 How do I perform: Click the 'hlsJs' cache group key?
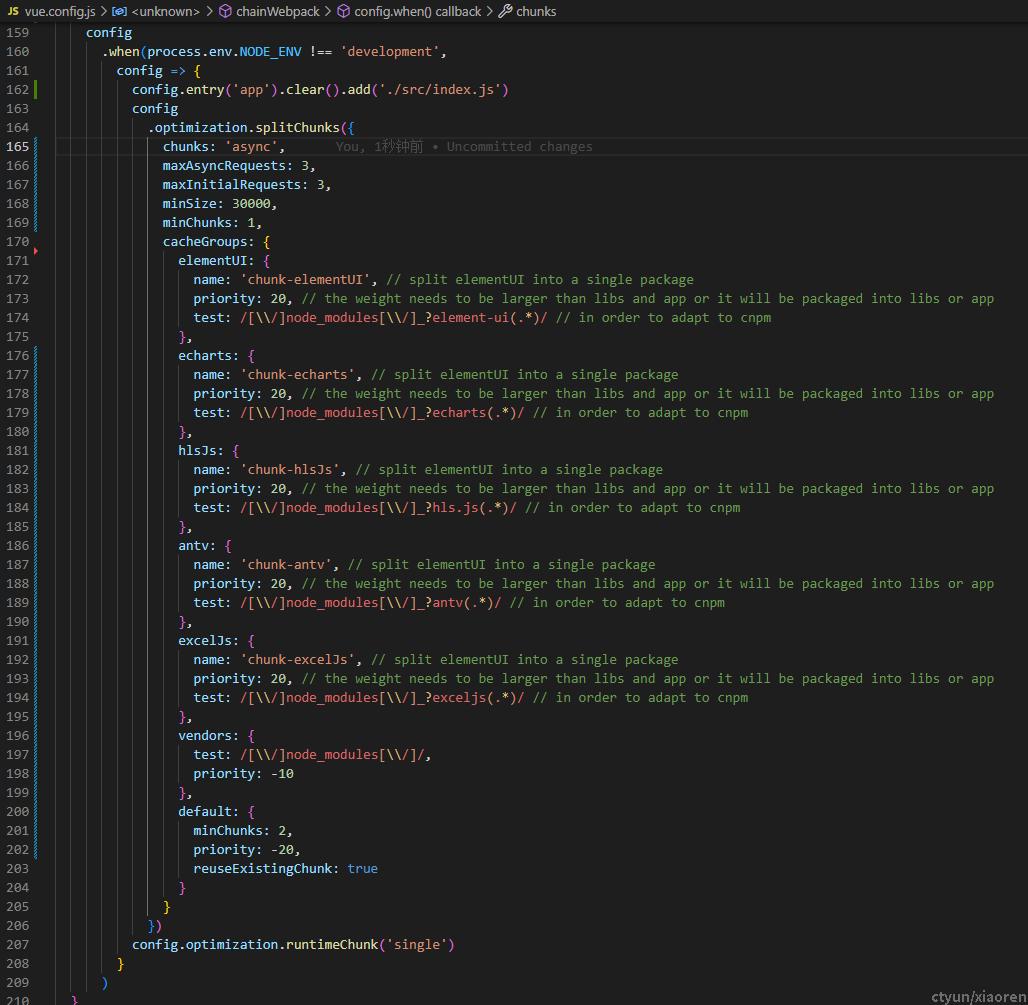pyautogui.click(x=197, y=450)
